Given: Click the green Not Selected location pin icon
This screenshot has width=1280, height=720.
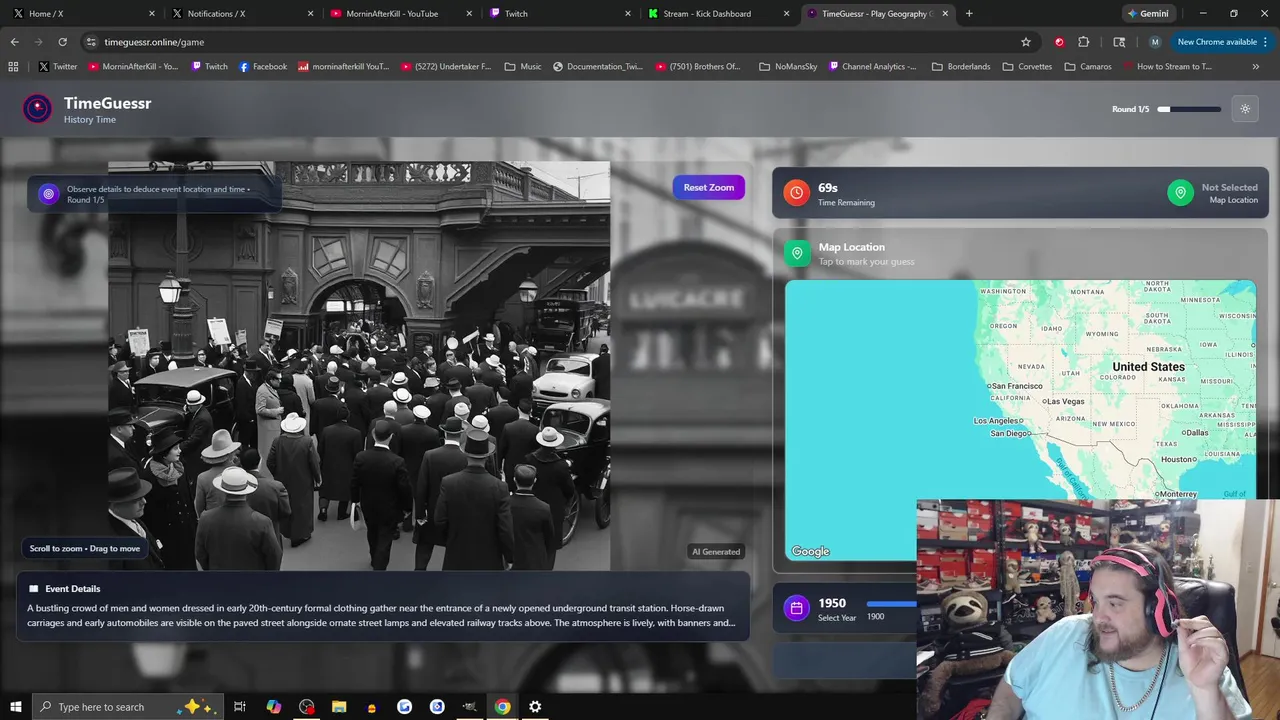Looking at the screenshot, I should tap(1180, 193).
